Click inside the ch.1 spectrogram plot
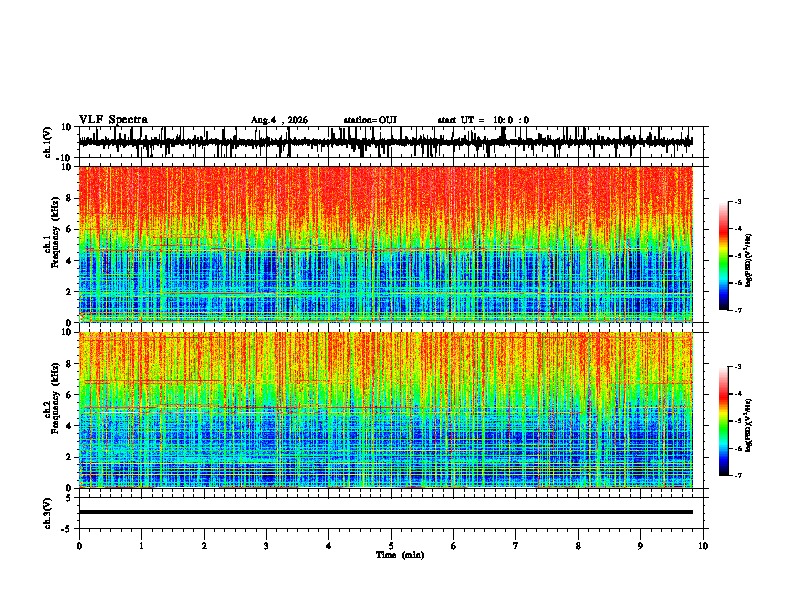This screenshot has width=792, height=612. tap(385, 244)
